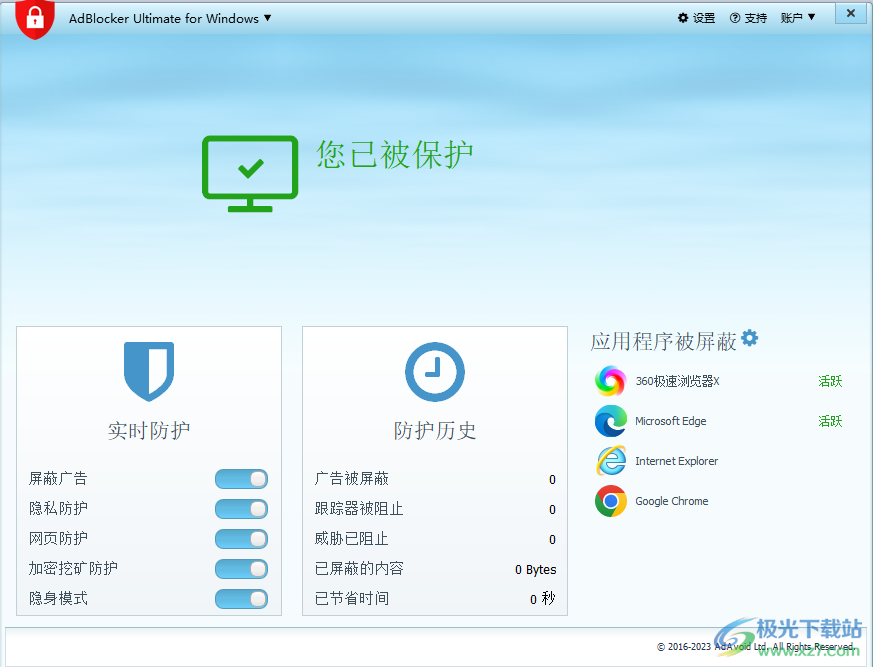Click the green protected monitor icon

click(x=249, y=172)
